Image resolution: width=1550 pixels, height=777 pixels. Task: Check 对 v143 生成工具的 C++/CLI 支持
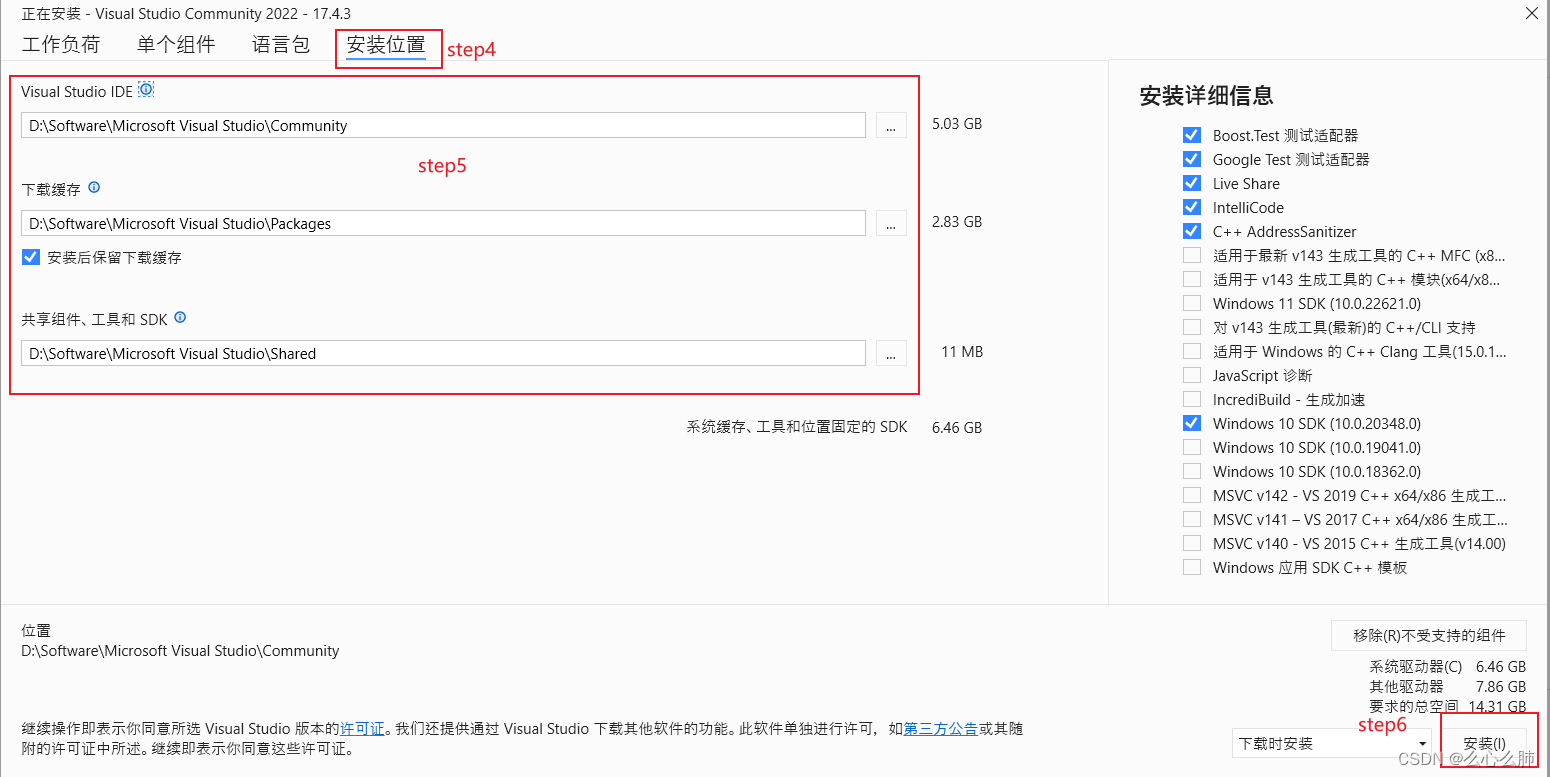(x=1191, y=327)
